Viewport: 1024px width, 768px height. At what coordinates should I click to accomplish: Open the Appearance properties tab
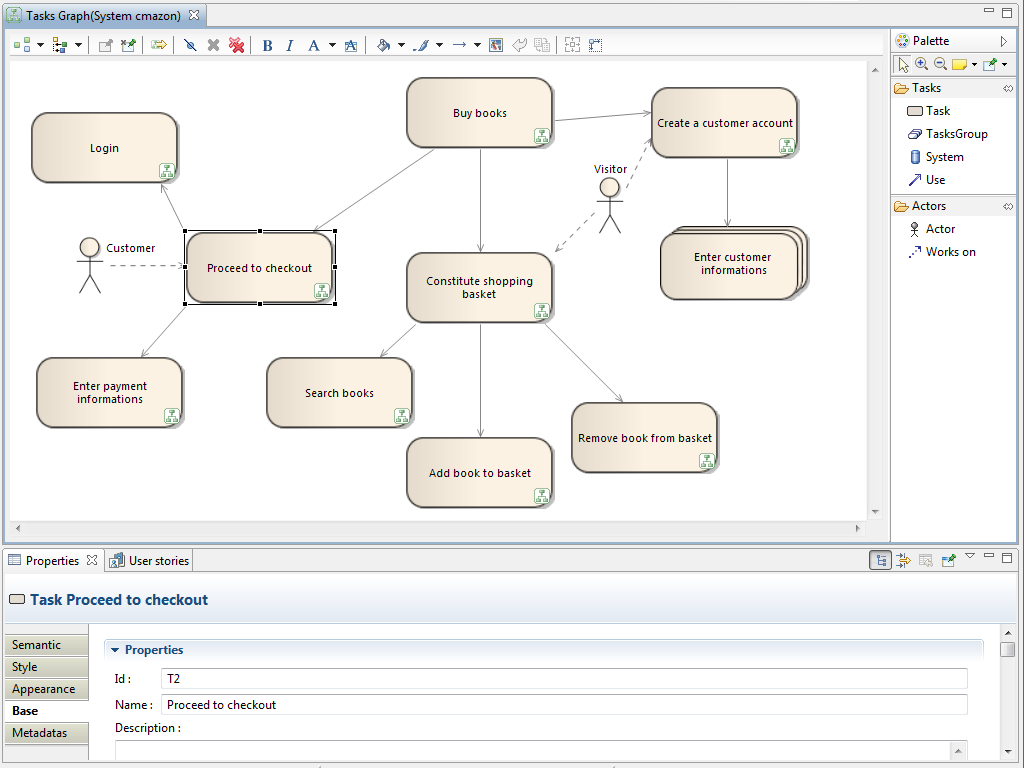point(46,689)
